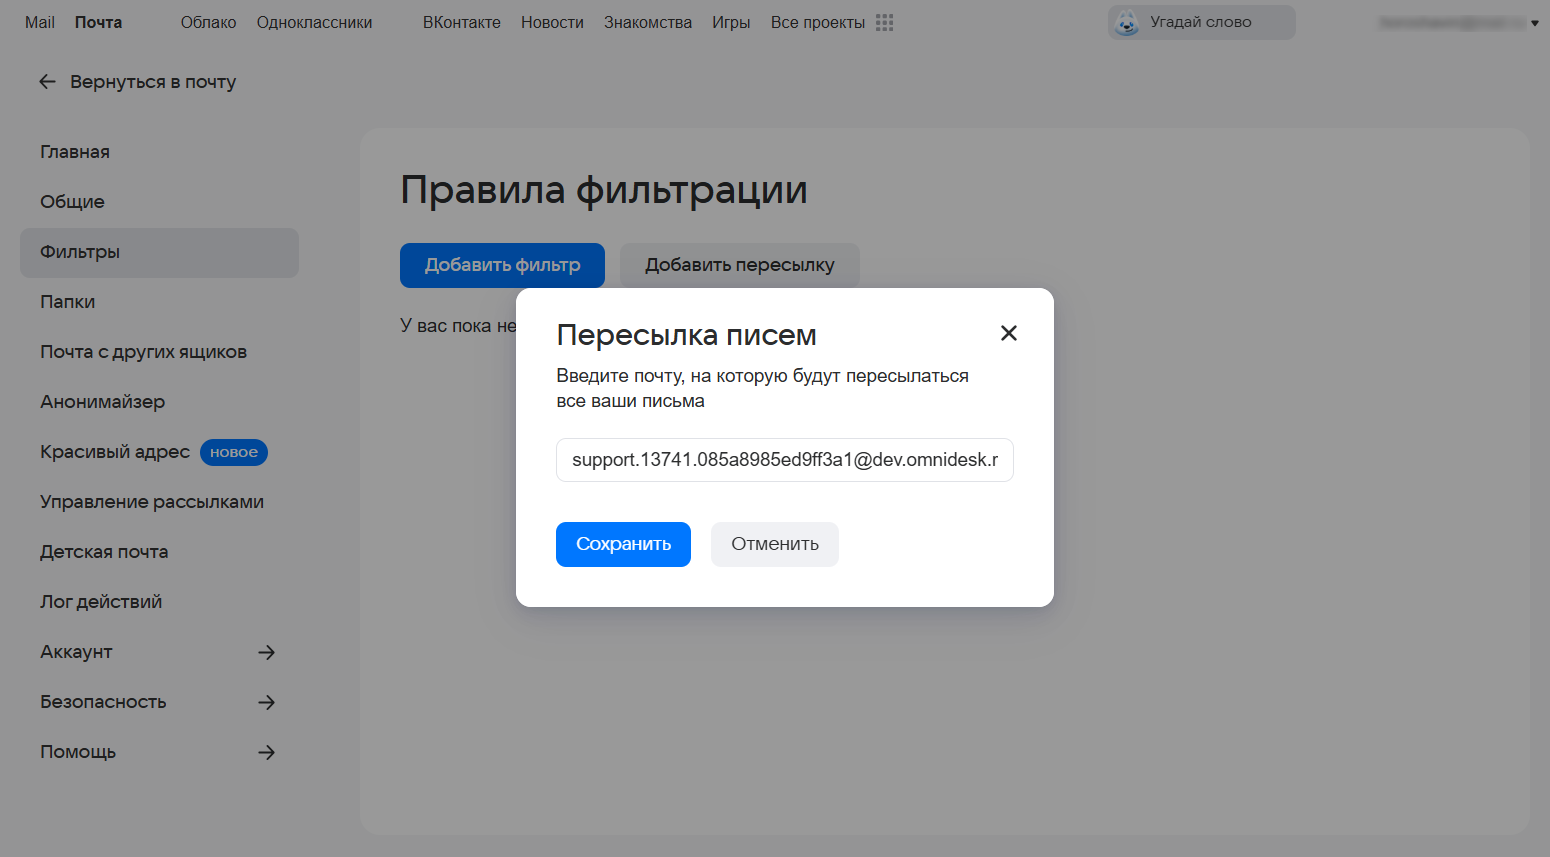
Task: Open Облако in top navigation
Action: [x=208, y=22]
